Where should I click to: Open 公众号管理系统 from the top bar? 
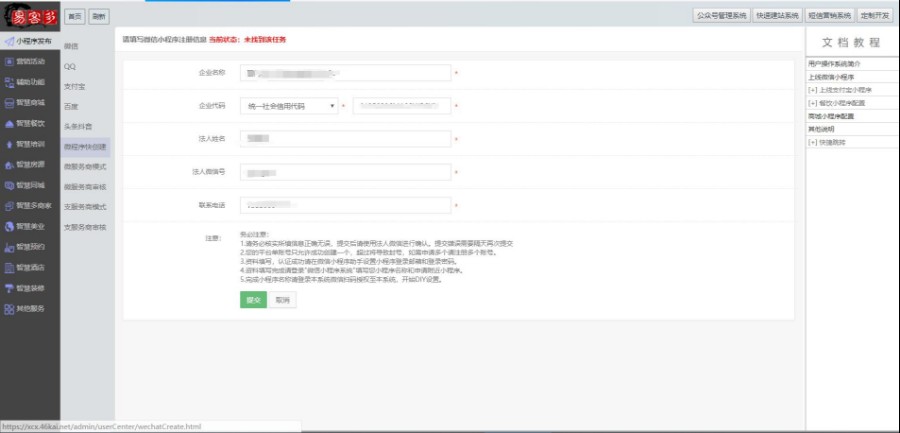coord(721,16)
